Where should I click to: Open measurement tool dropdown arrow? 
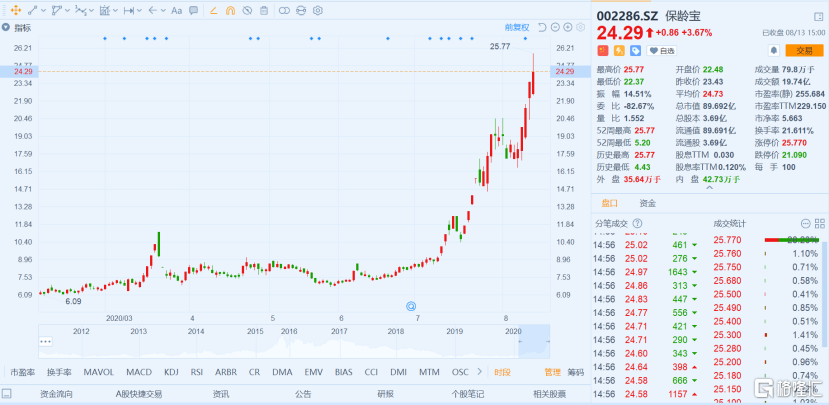point(115,11)
